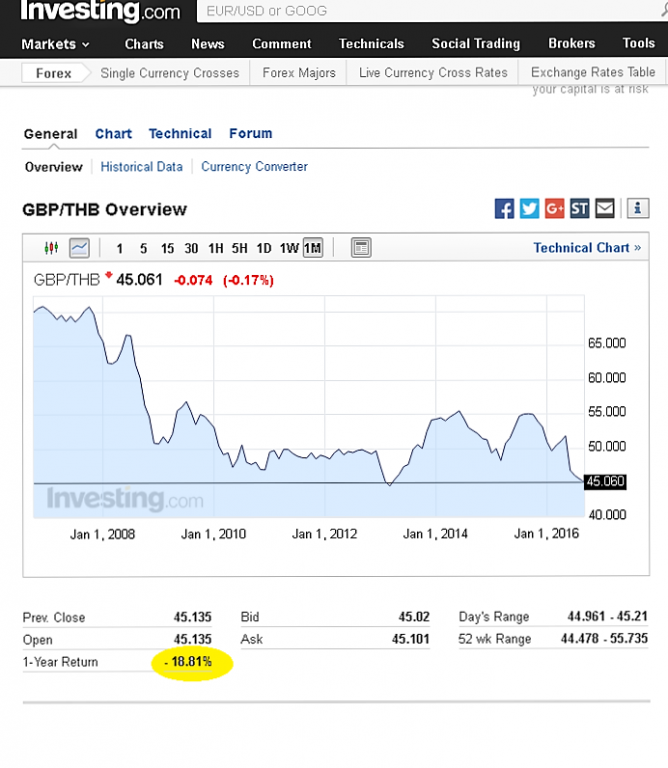
Task: Set chart interval to 1M
Action: click(x=313, y=249)
